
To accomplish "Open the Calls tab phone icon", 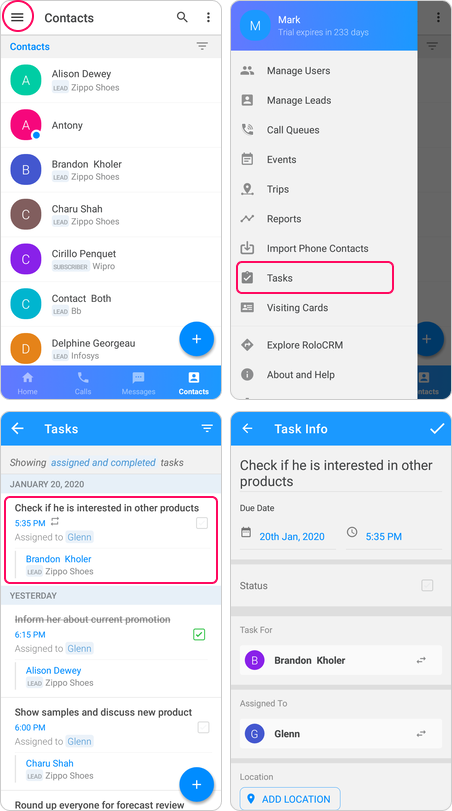I will (x=83, y=378).
